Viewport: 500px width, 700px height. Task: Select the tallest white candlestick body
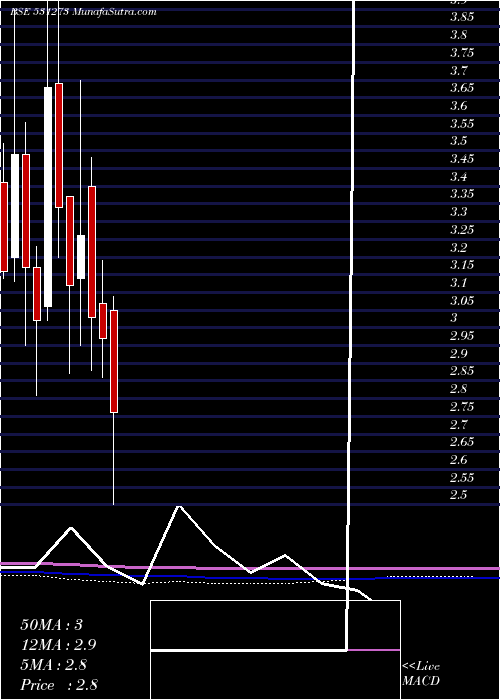(48, 197)
